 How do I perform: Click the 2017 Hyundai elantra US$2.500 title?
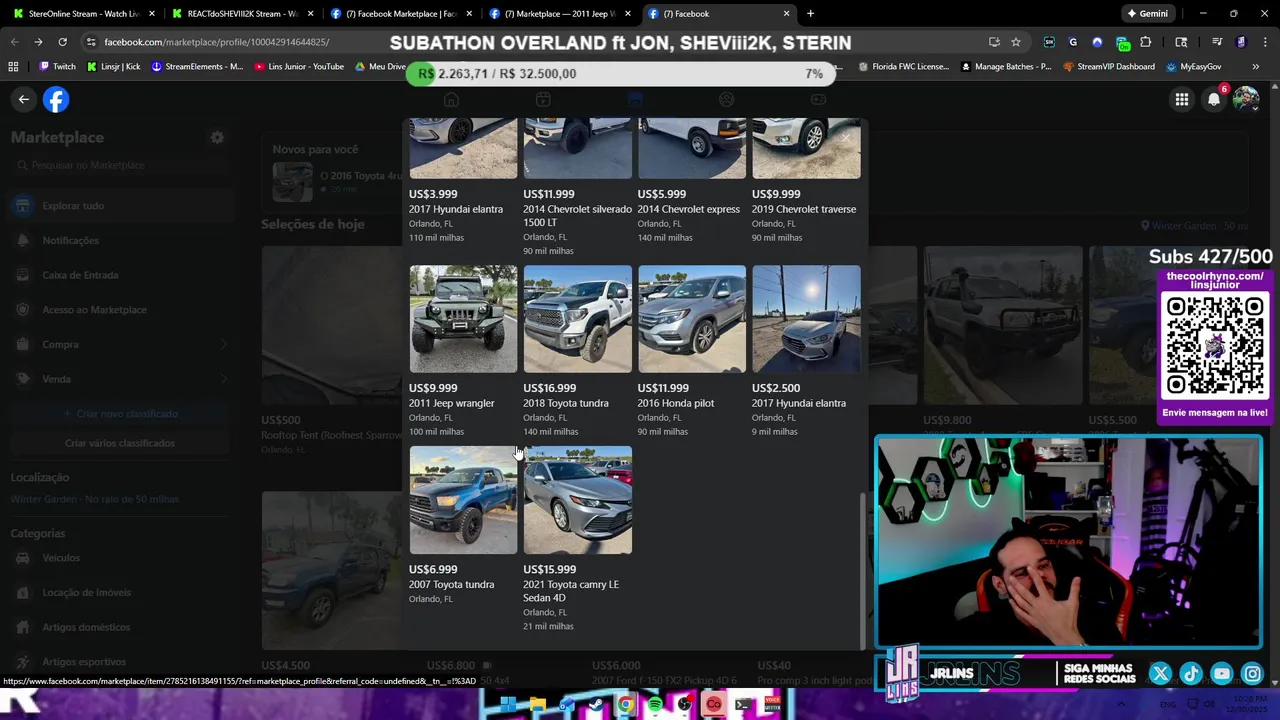tap(799, 403)
